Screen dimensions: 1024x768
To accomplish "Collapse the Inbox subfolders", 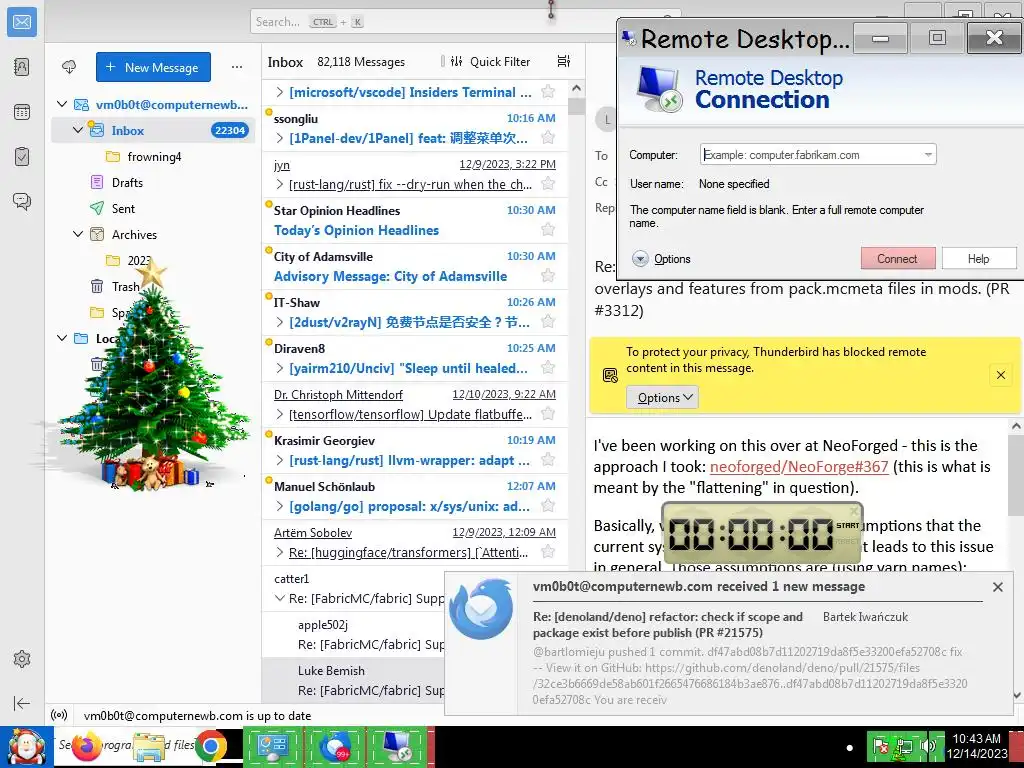I will pos(78,130).
